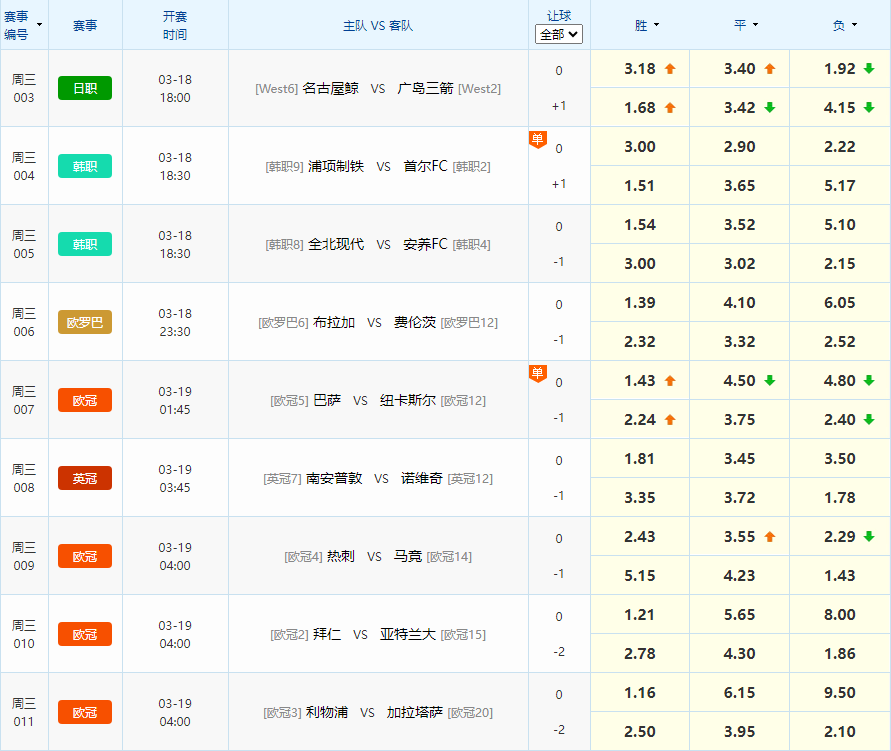
Task: Select lose odds 5.10 for match 005
Action: point(840,224)
